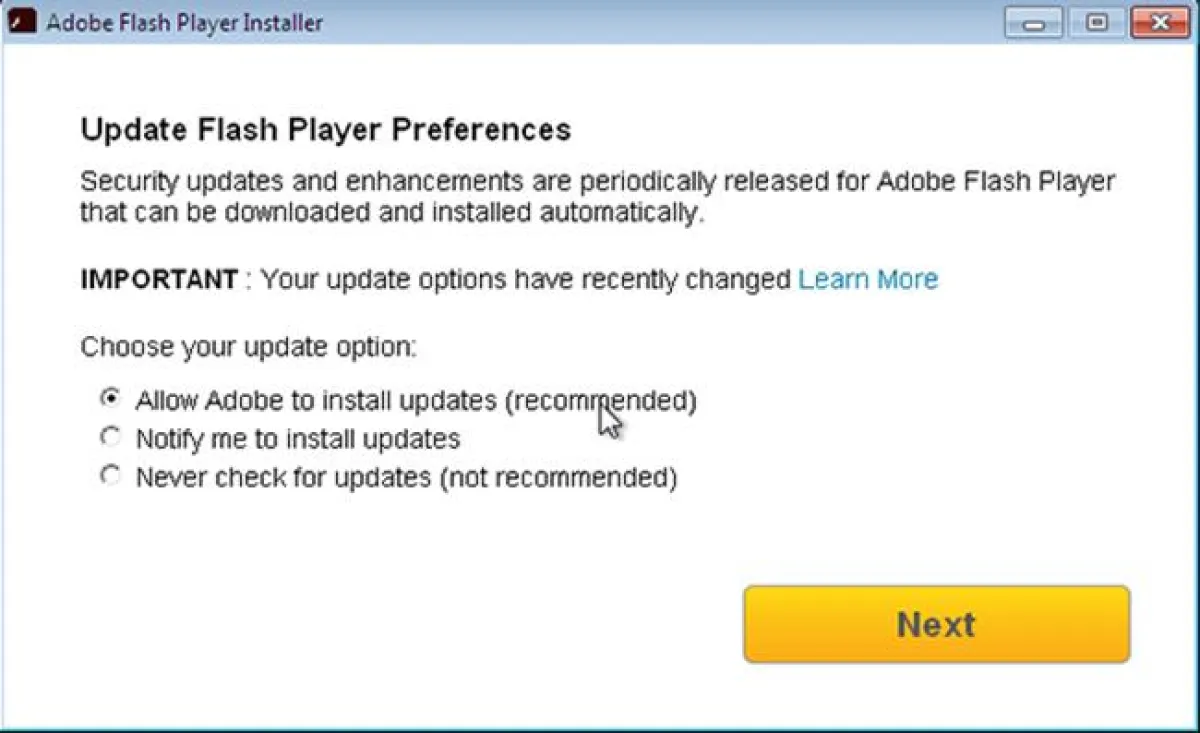The image size is (1200, 733).
Task: Click the 'Allow Adobe to install updates (recommended)' label
Action: point(415,400)
